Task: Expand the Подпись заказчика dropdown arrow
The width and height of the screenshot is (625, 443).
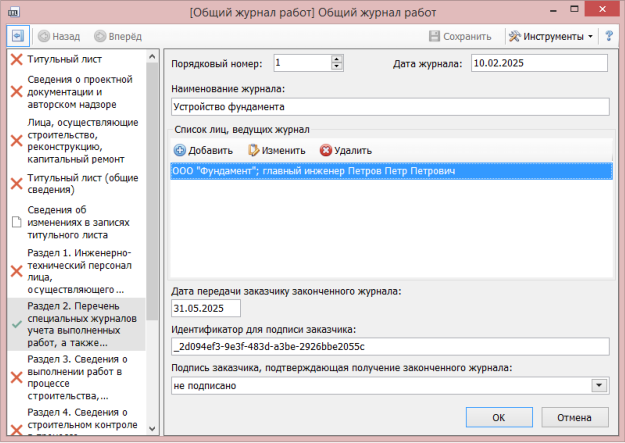Action: coord(599,386)
